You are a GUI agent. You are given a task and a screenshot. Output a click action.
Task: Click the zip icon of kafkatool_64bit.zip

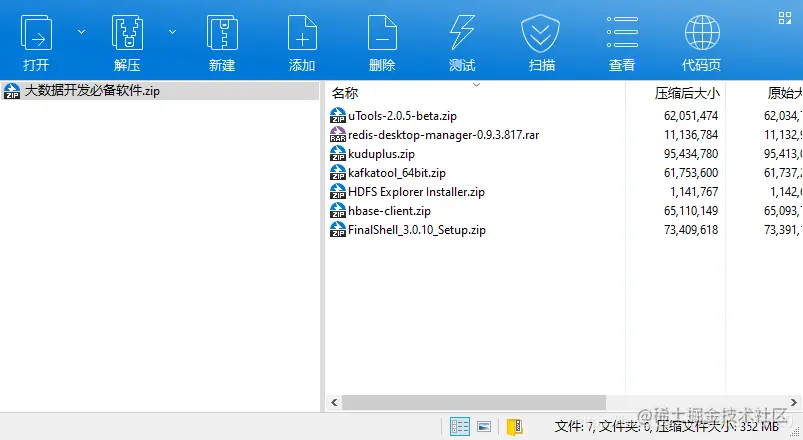tap(337, 172)
